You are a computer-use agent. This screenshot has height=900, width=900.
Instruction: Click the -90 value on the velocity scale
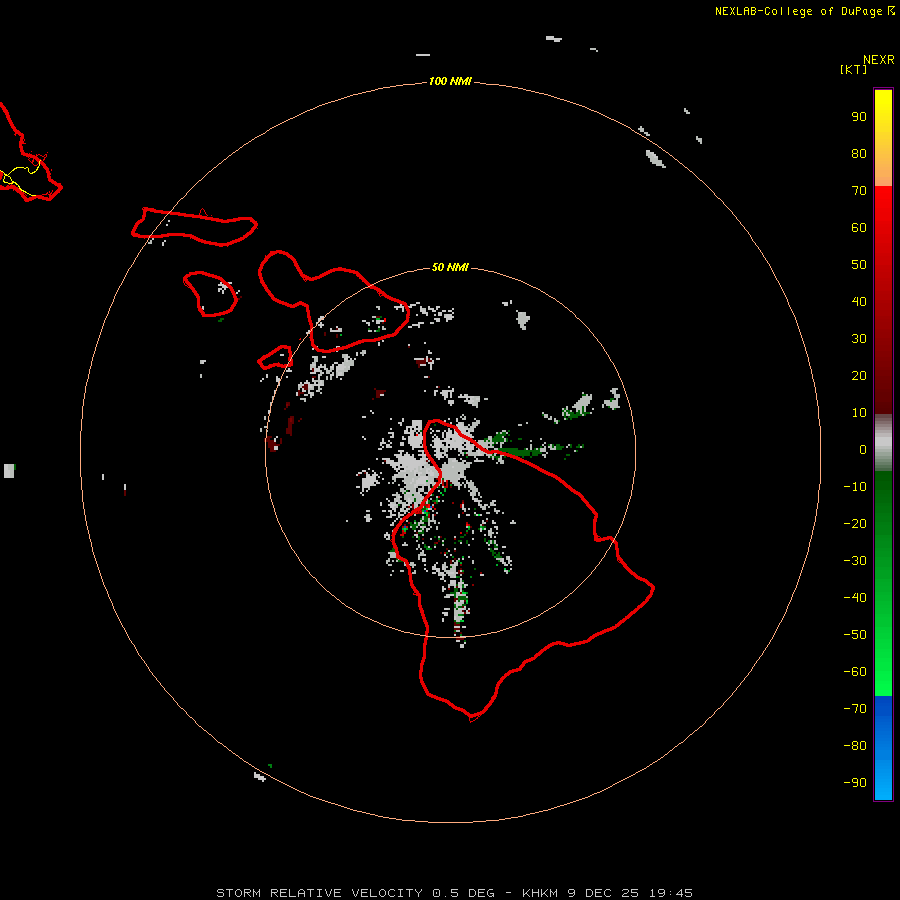(x=855, y=783)
